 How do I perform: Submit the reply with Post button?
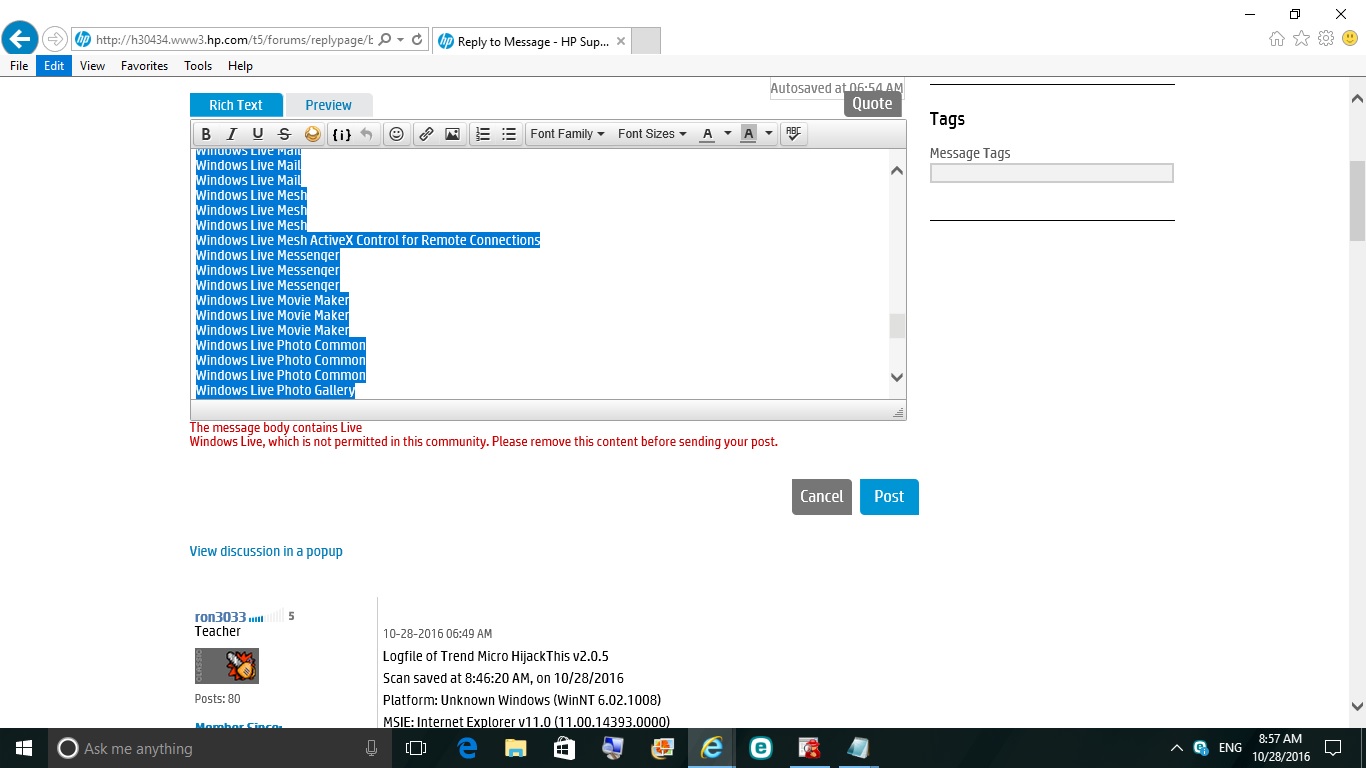click(x=889, y=496)
